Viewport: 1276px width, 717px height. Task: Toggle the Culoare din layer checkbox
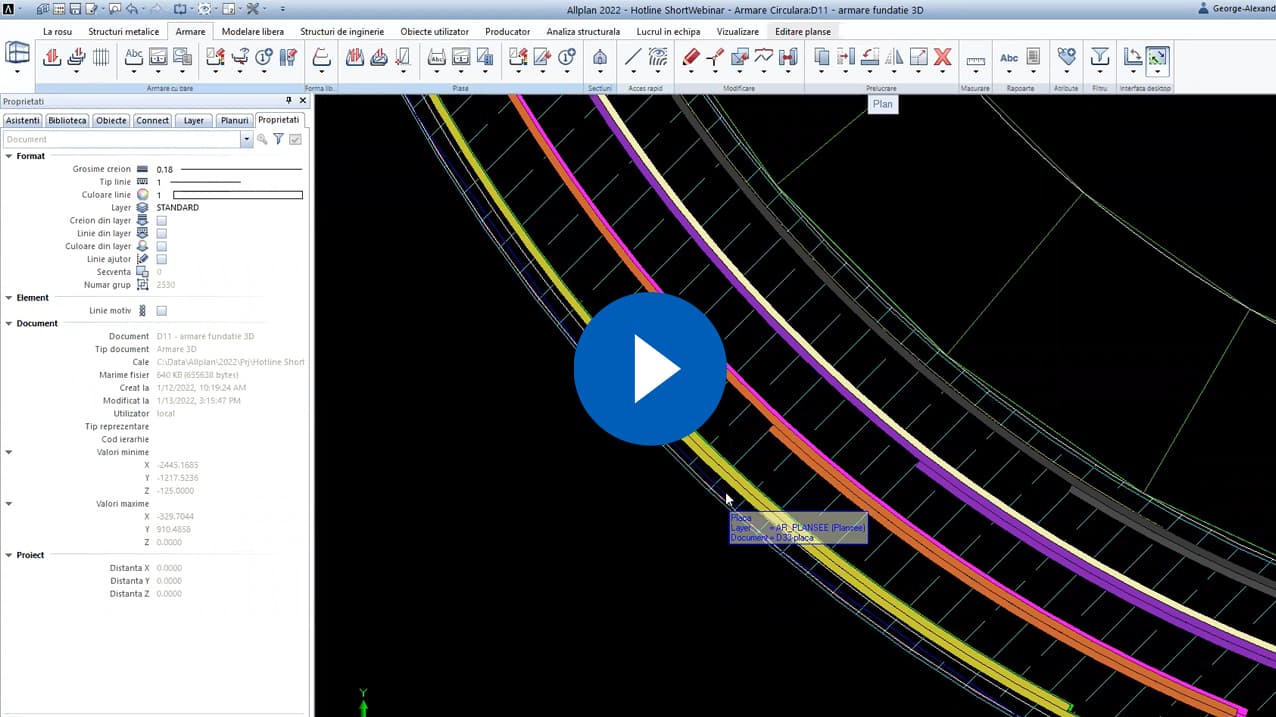point(162,247)
